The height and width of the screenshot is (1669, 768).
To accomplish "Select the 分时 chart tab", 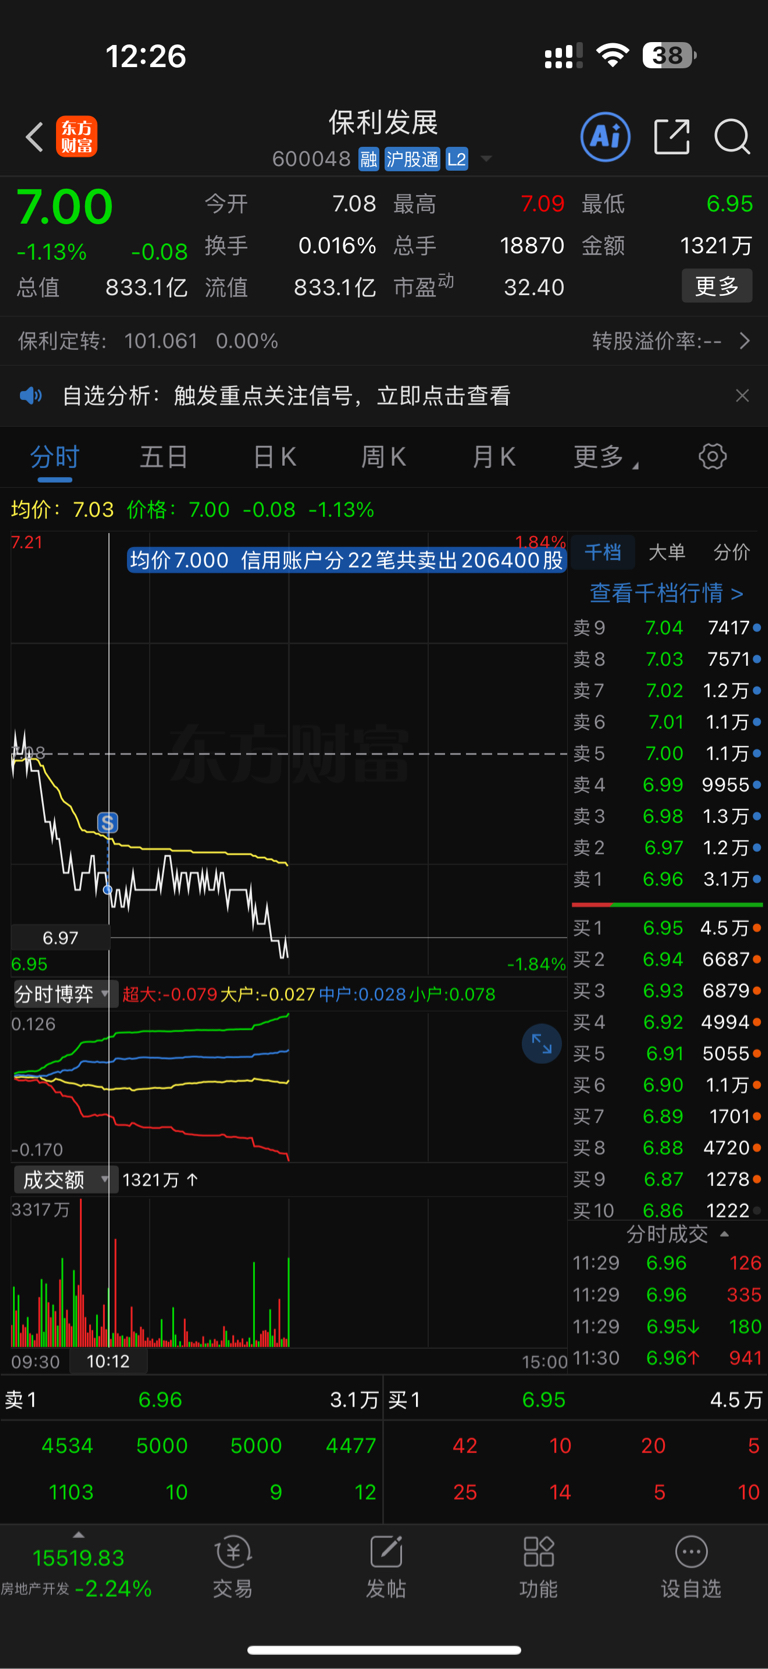I will [55, 457].
